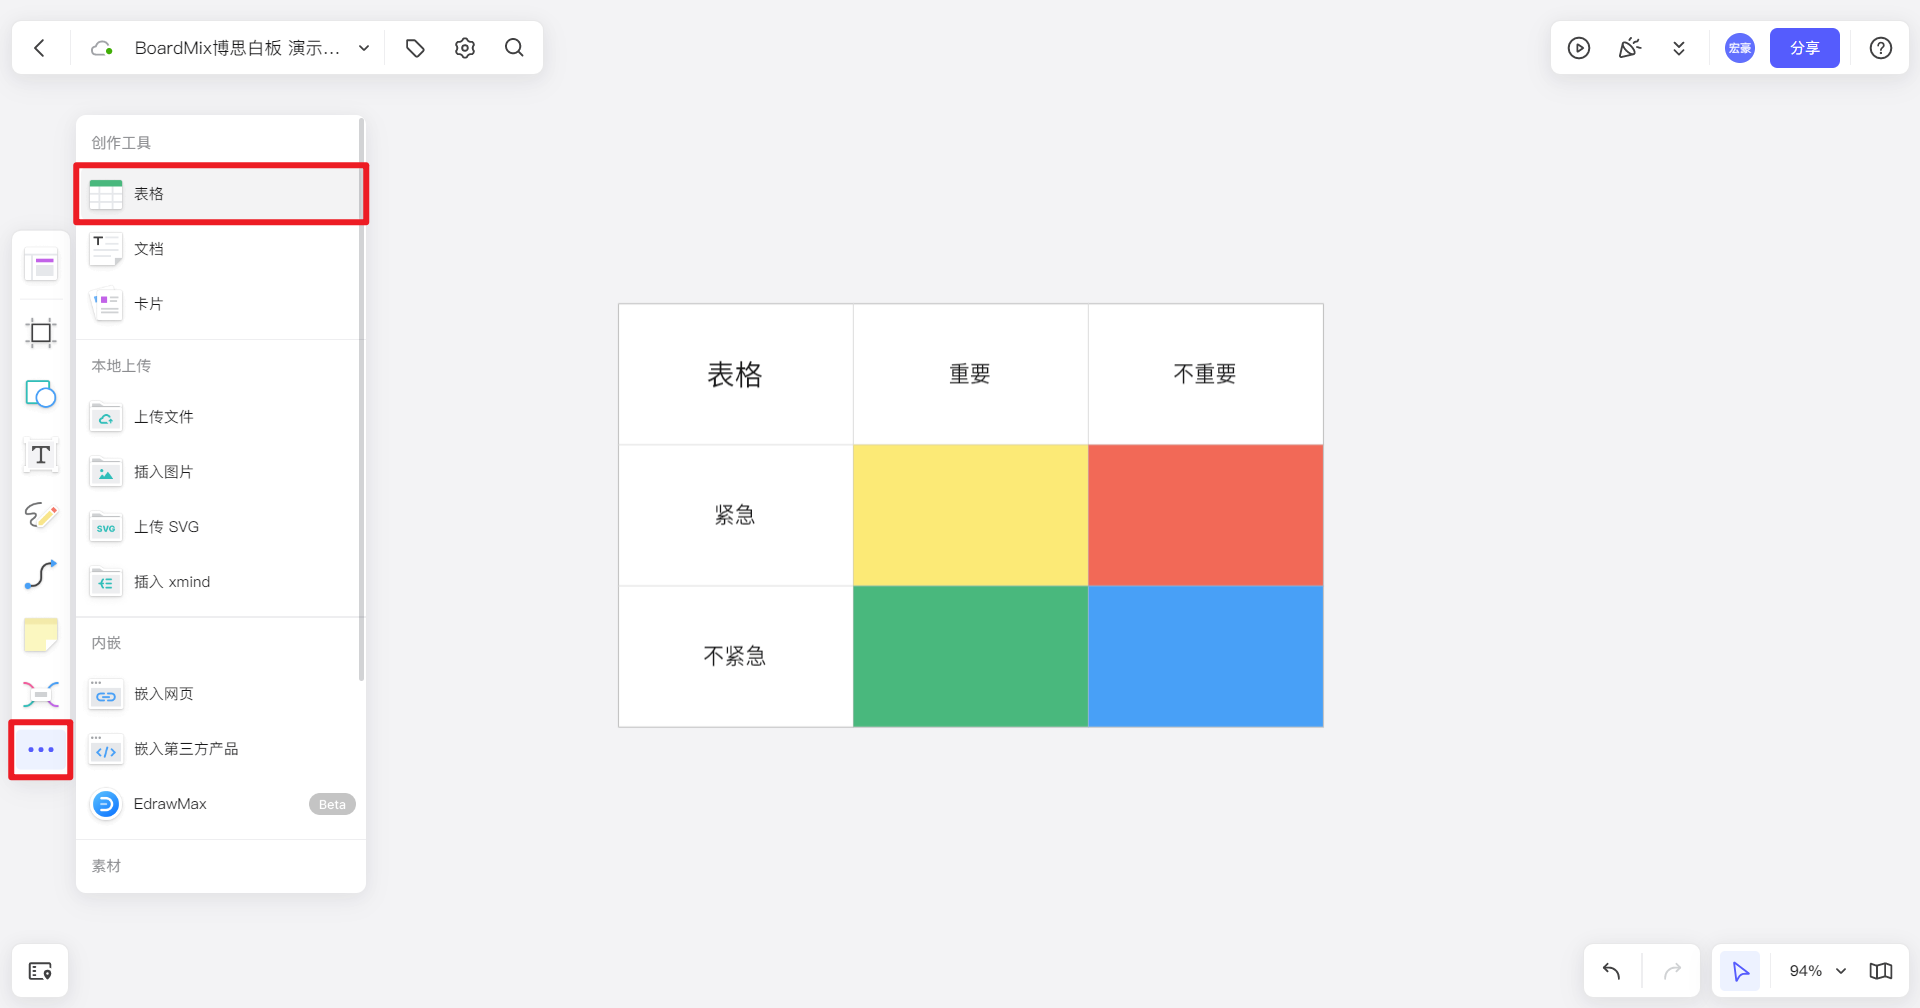Click the 分享 share button

point(1805,48)
